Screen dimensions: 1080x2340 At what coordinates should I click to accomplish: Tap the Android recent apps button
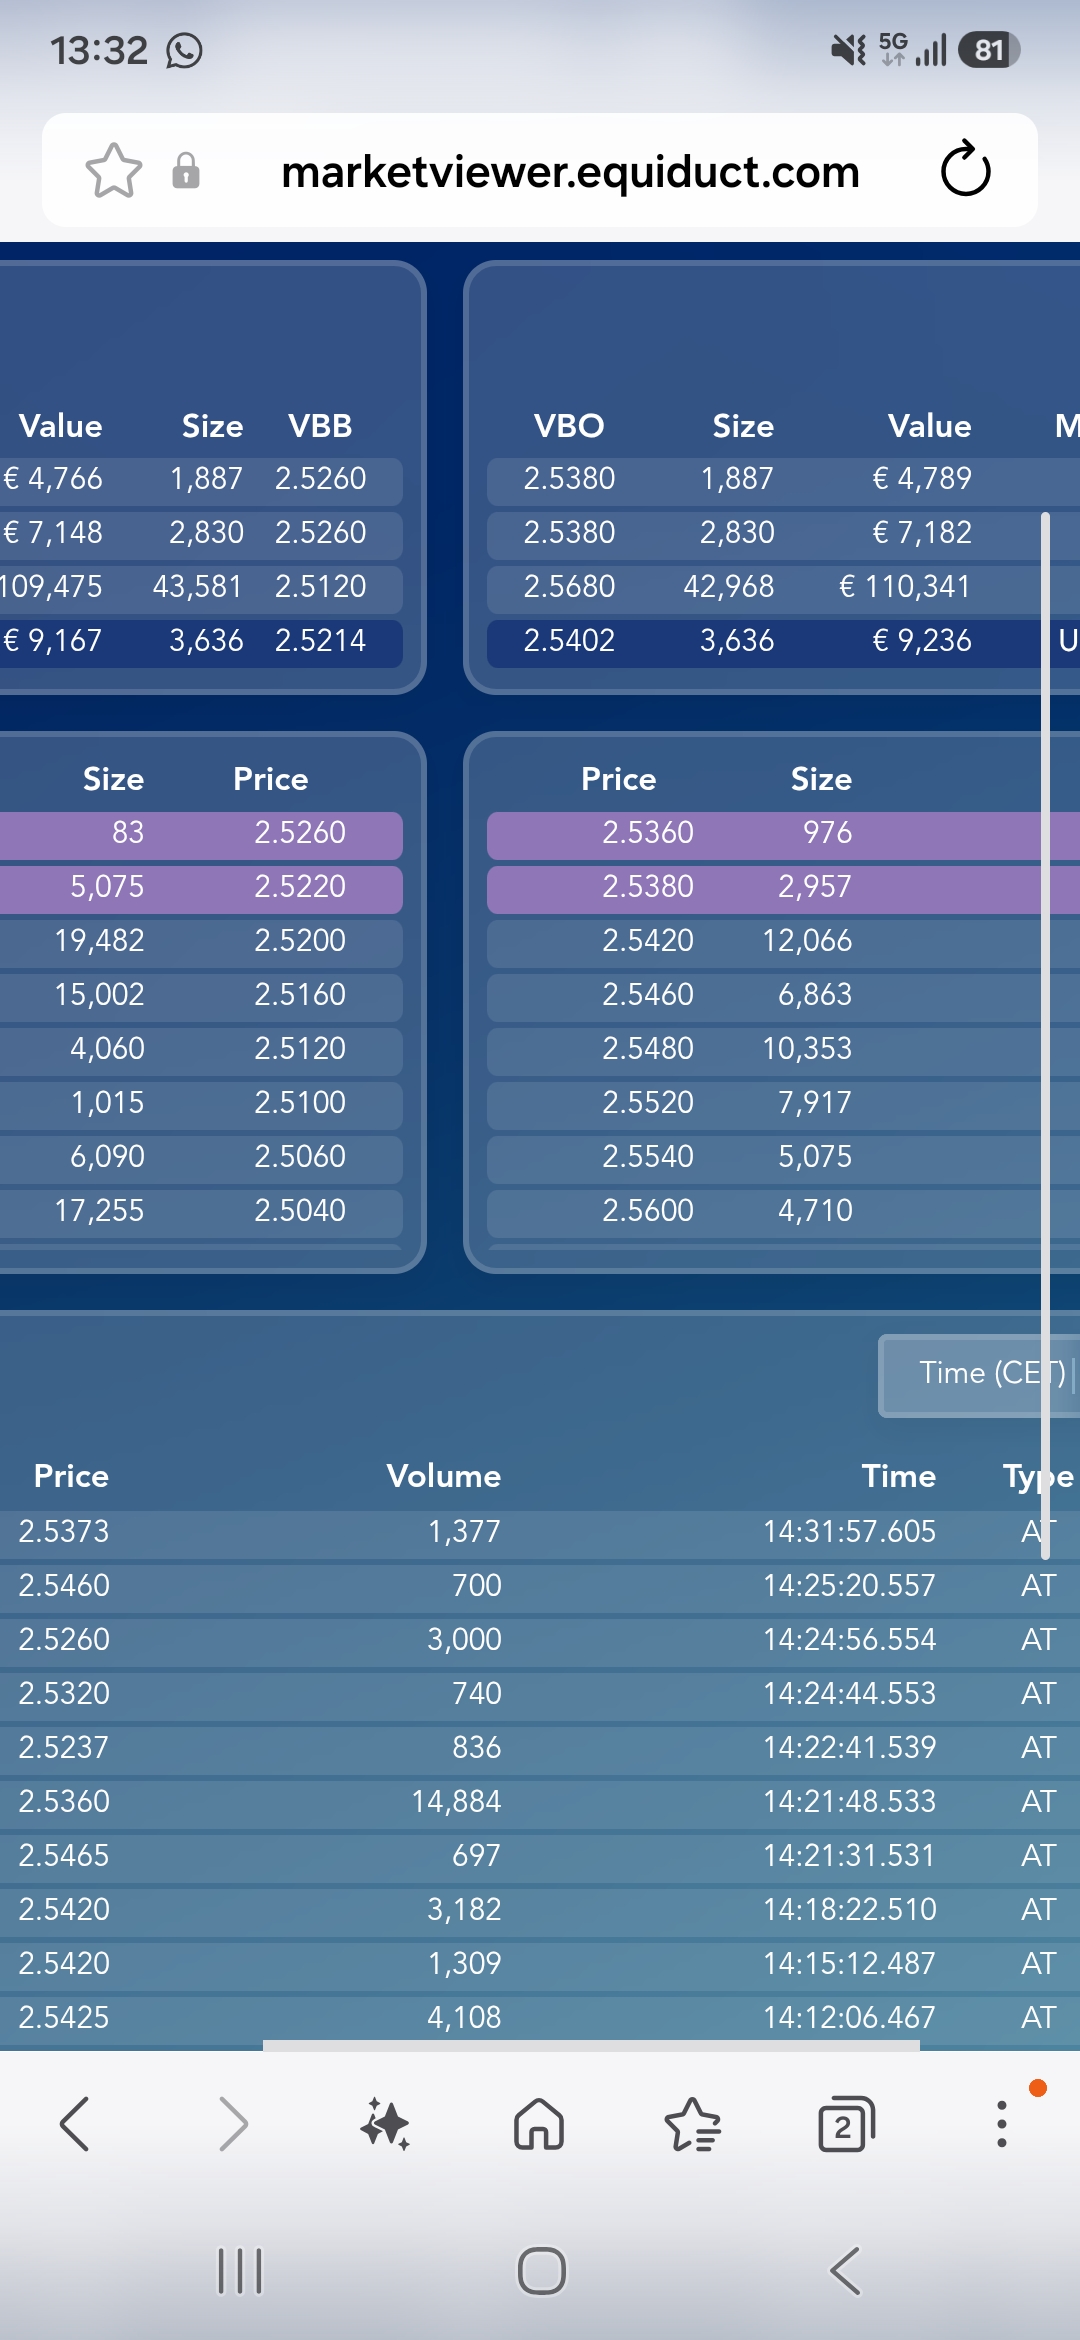tap(240, 2271)
